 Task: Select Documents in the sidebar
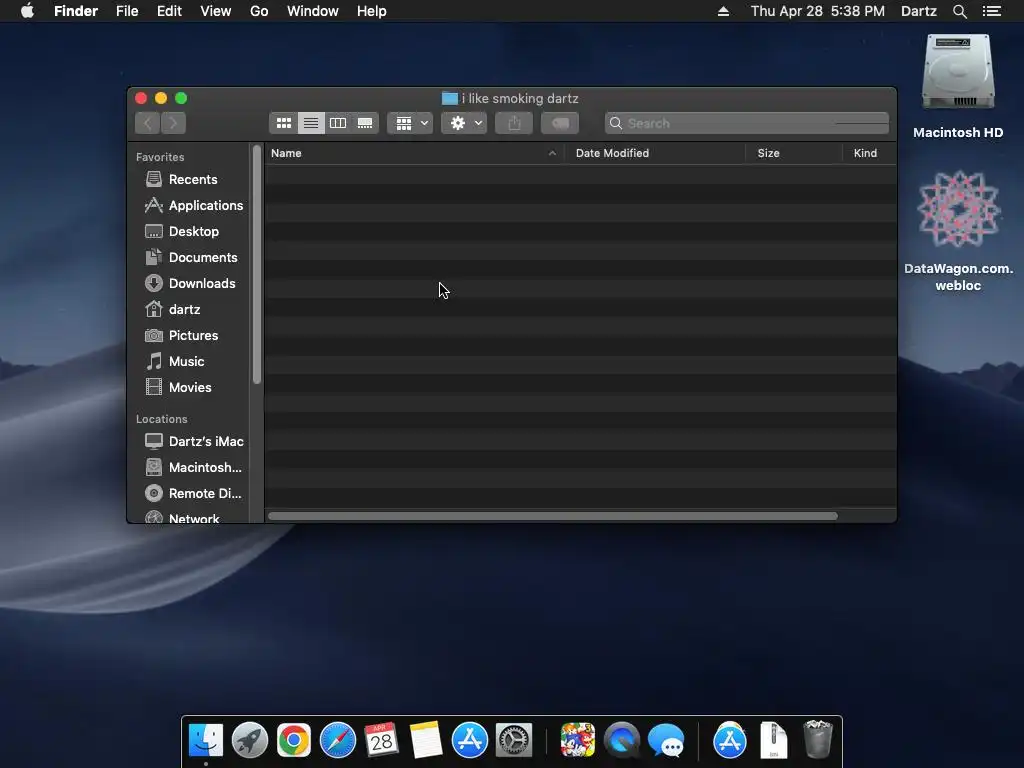[x=189, y=257]
